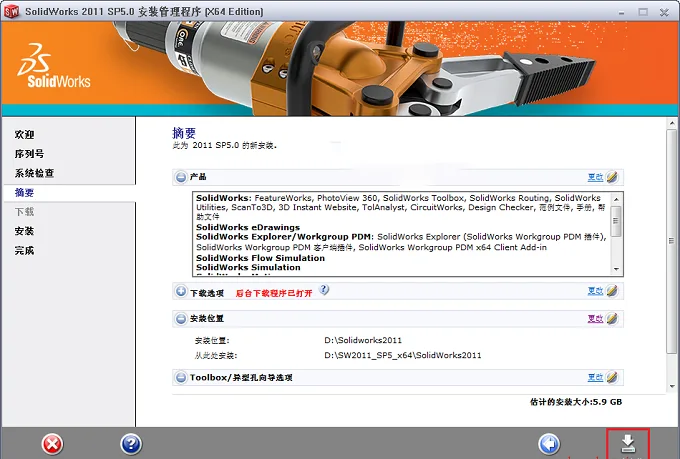Select the 摘要 step in the sidebar
This screenshot has height=459, width=680.
point(24,193)
